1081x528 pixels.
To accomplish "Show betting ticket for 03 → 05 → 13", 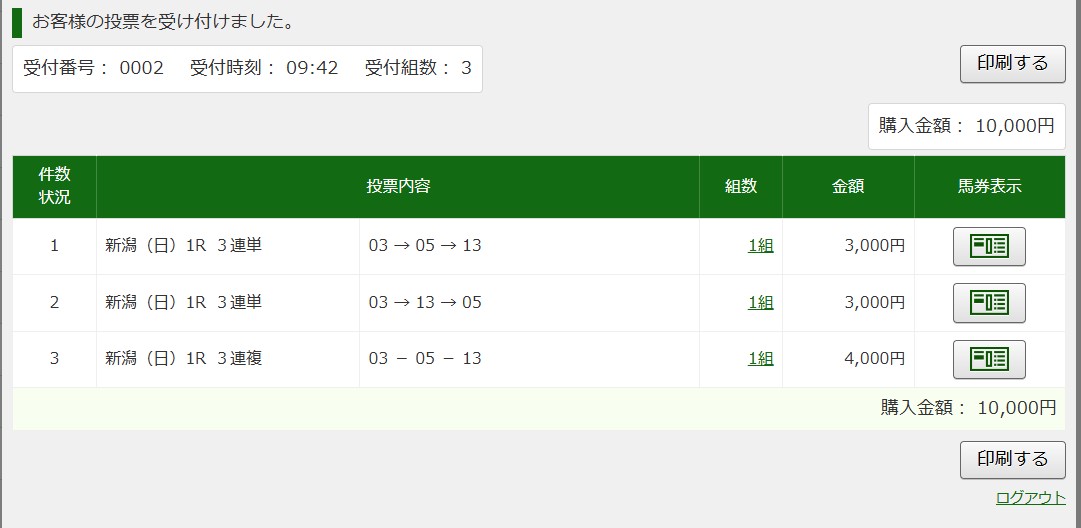I will click(x=989, y=246).
